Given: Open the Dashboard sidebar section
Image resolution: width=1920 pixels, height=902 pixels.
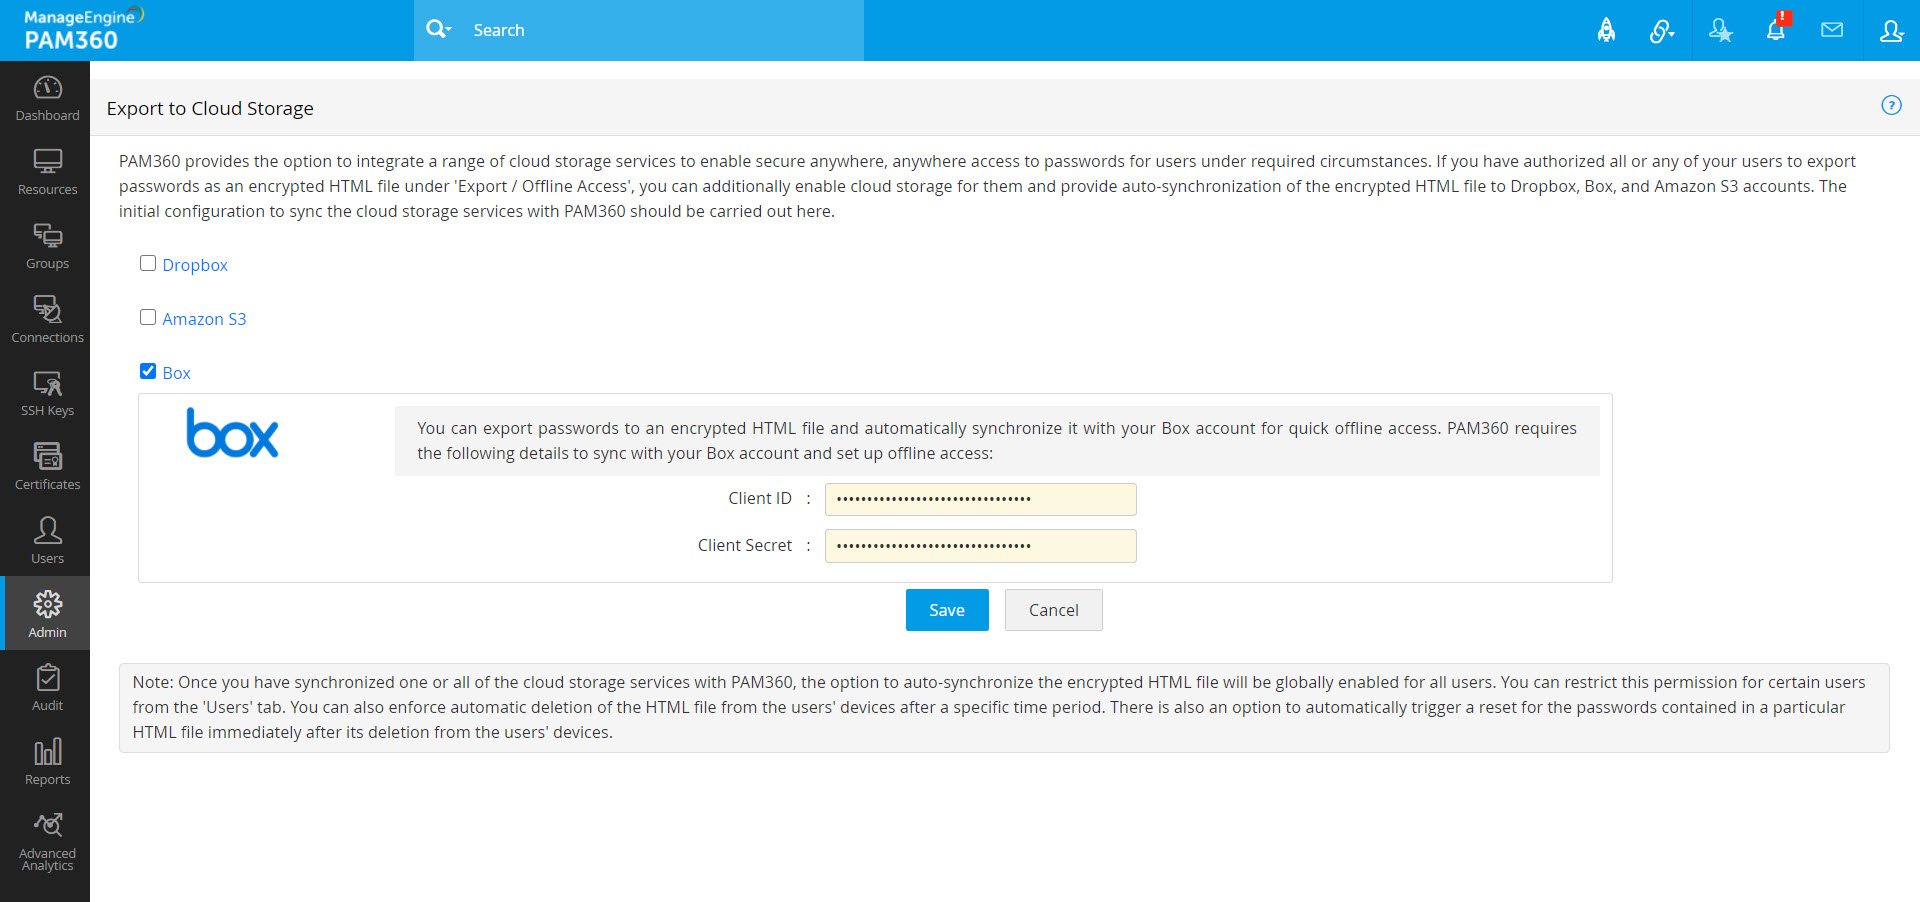Looking at the screenshot, I should coord(47,98).
